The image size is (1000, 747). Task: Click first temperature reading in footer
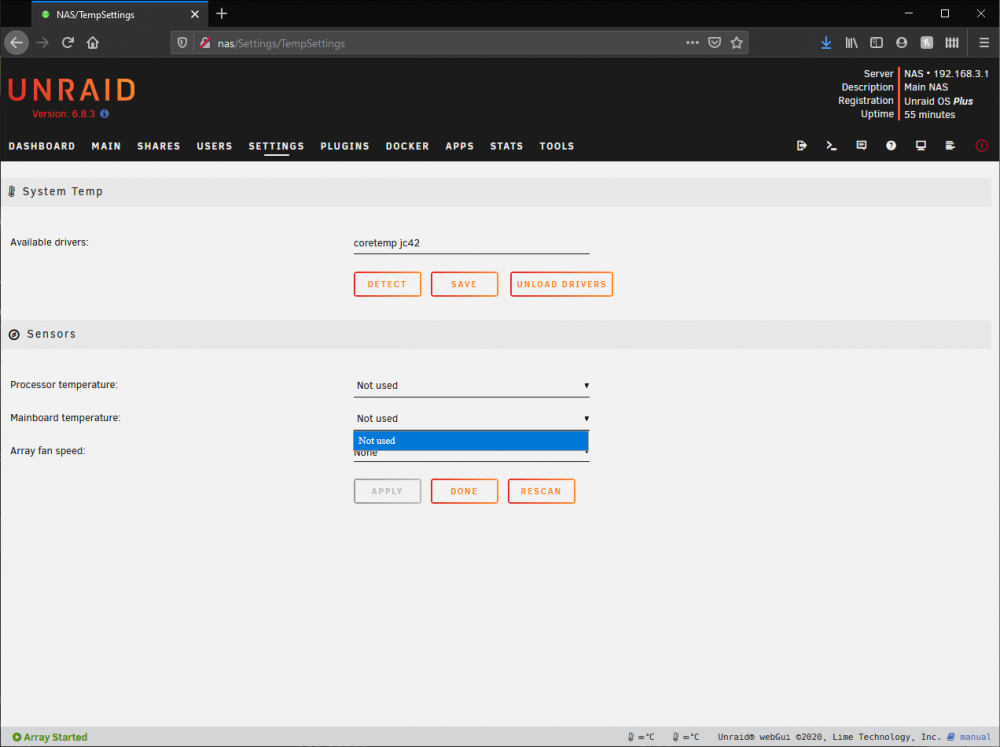click(x=641, y=737)
